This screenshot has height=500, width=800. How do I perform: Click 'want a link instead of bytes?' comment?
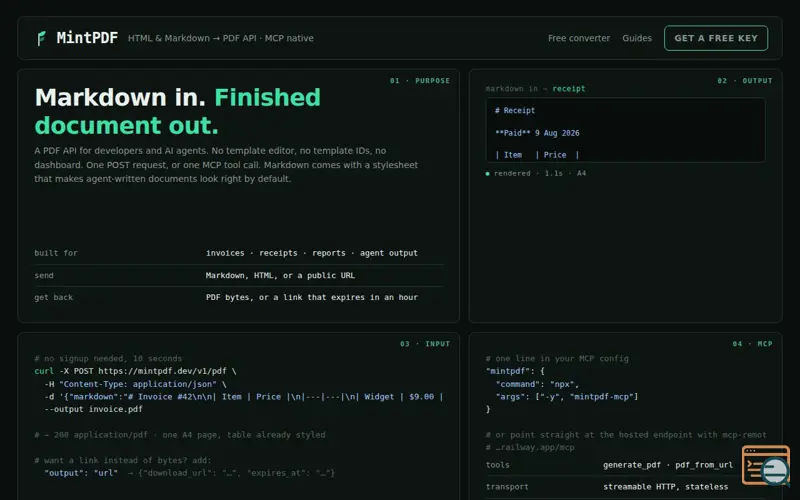point(122,460)
